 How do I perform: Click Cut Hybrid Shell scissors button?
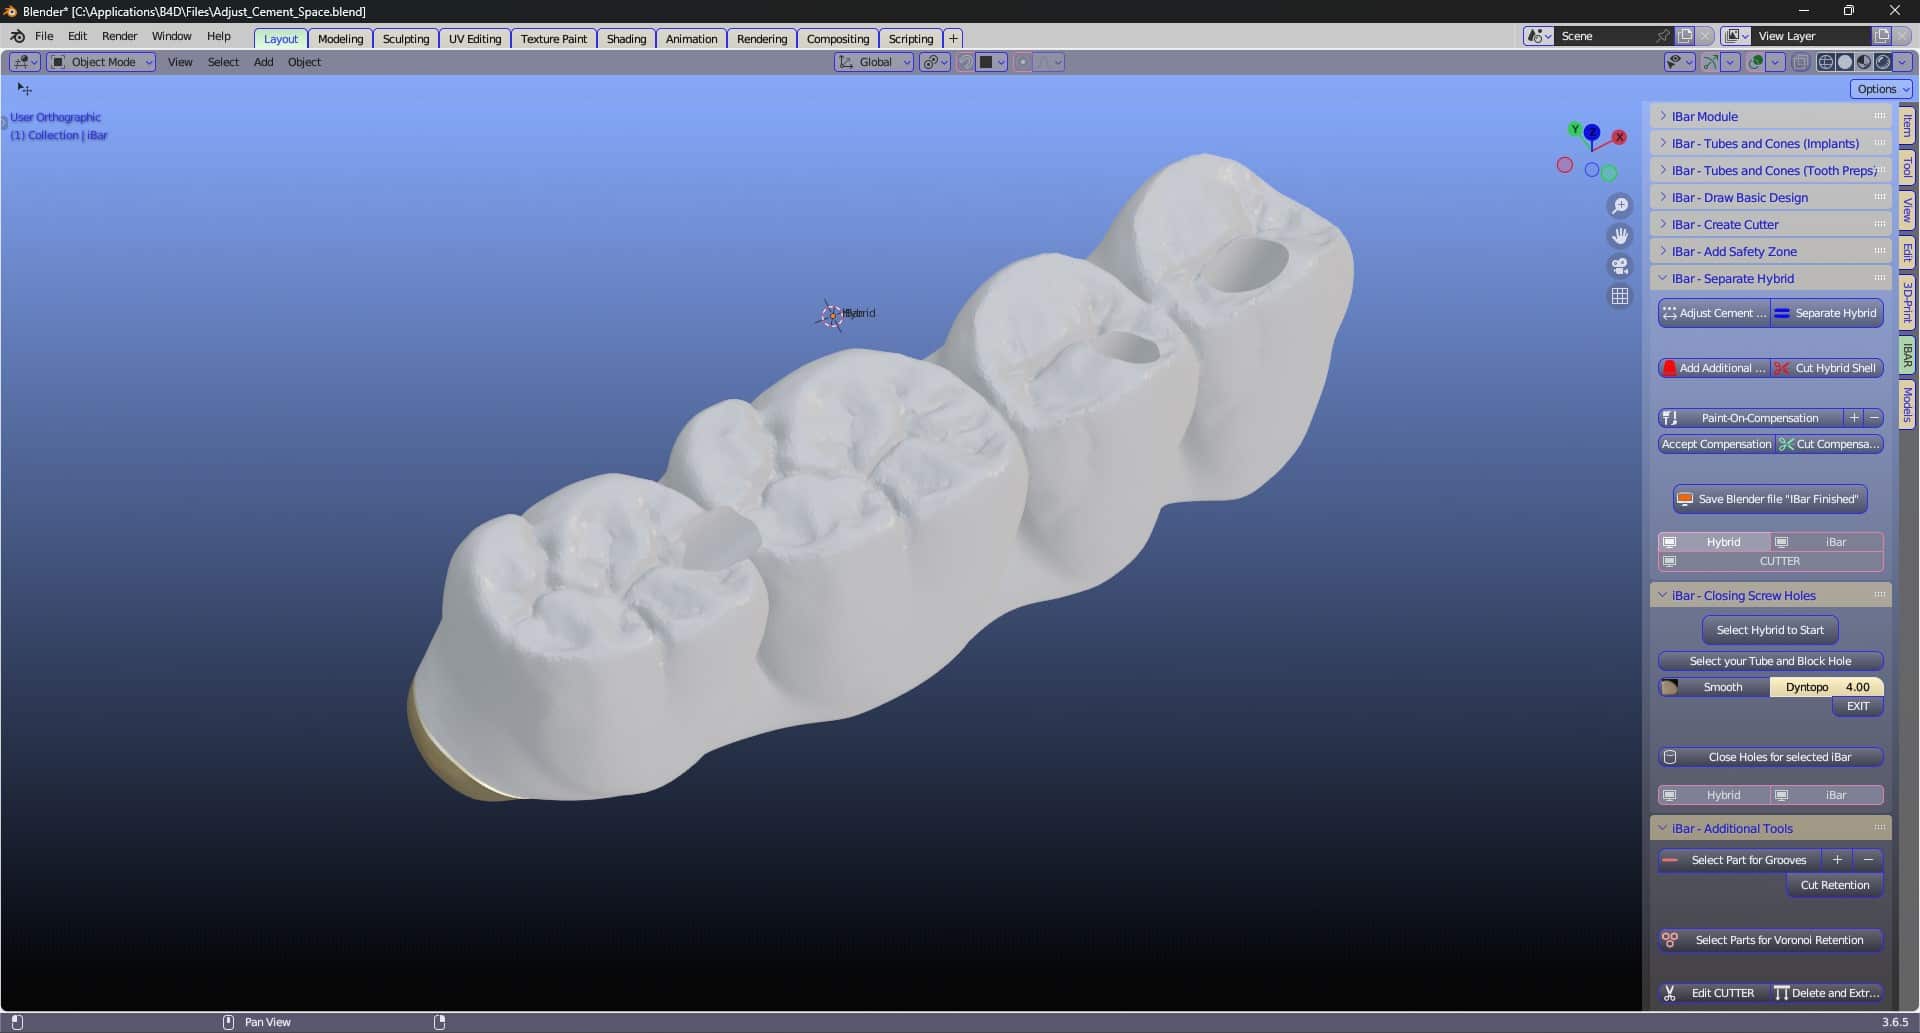[1827, 368]
